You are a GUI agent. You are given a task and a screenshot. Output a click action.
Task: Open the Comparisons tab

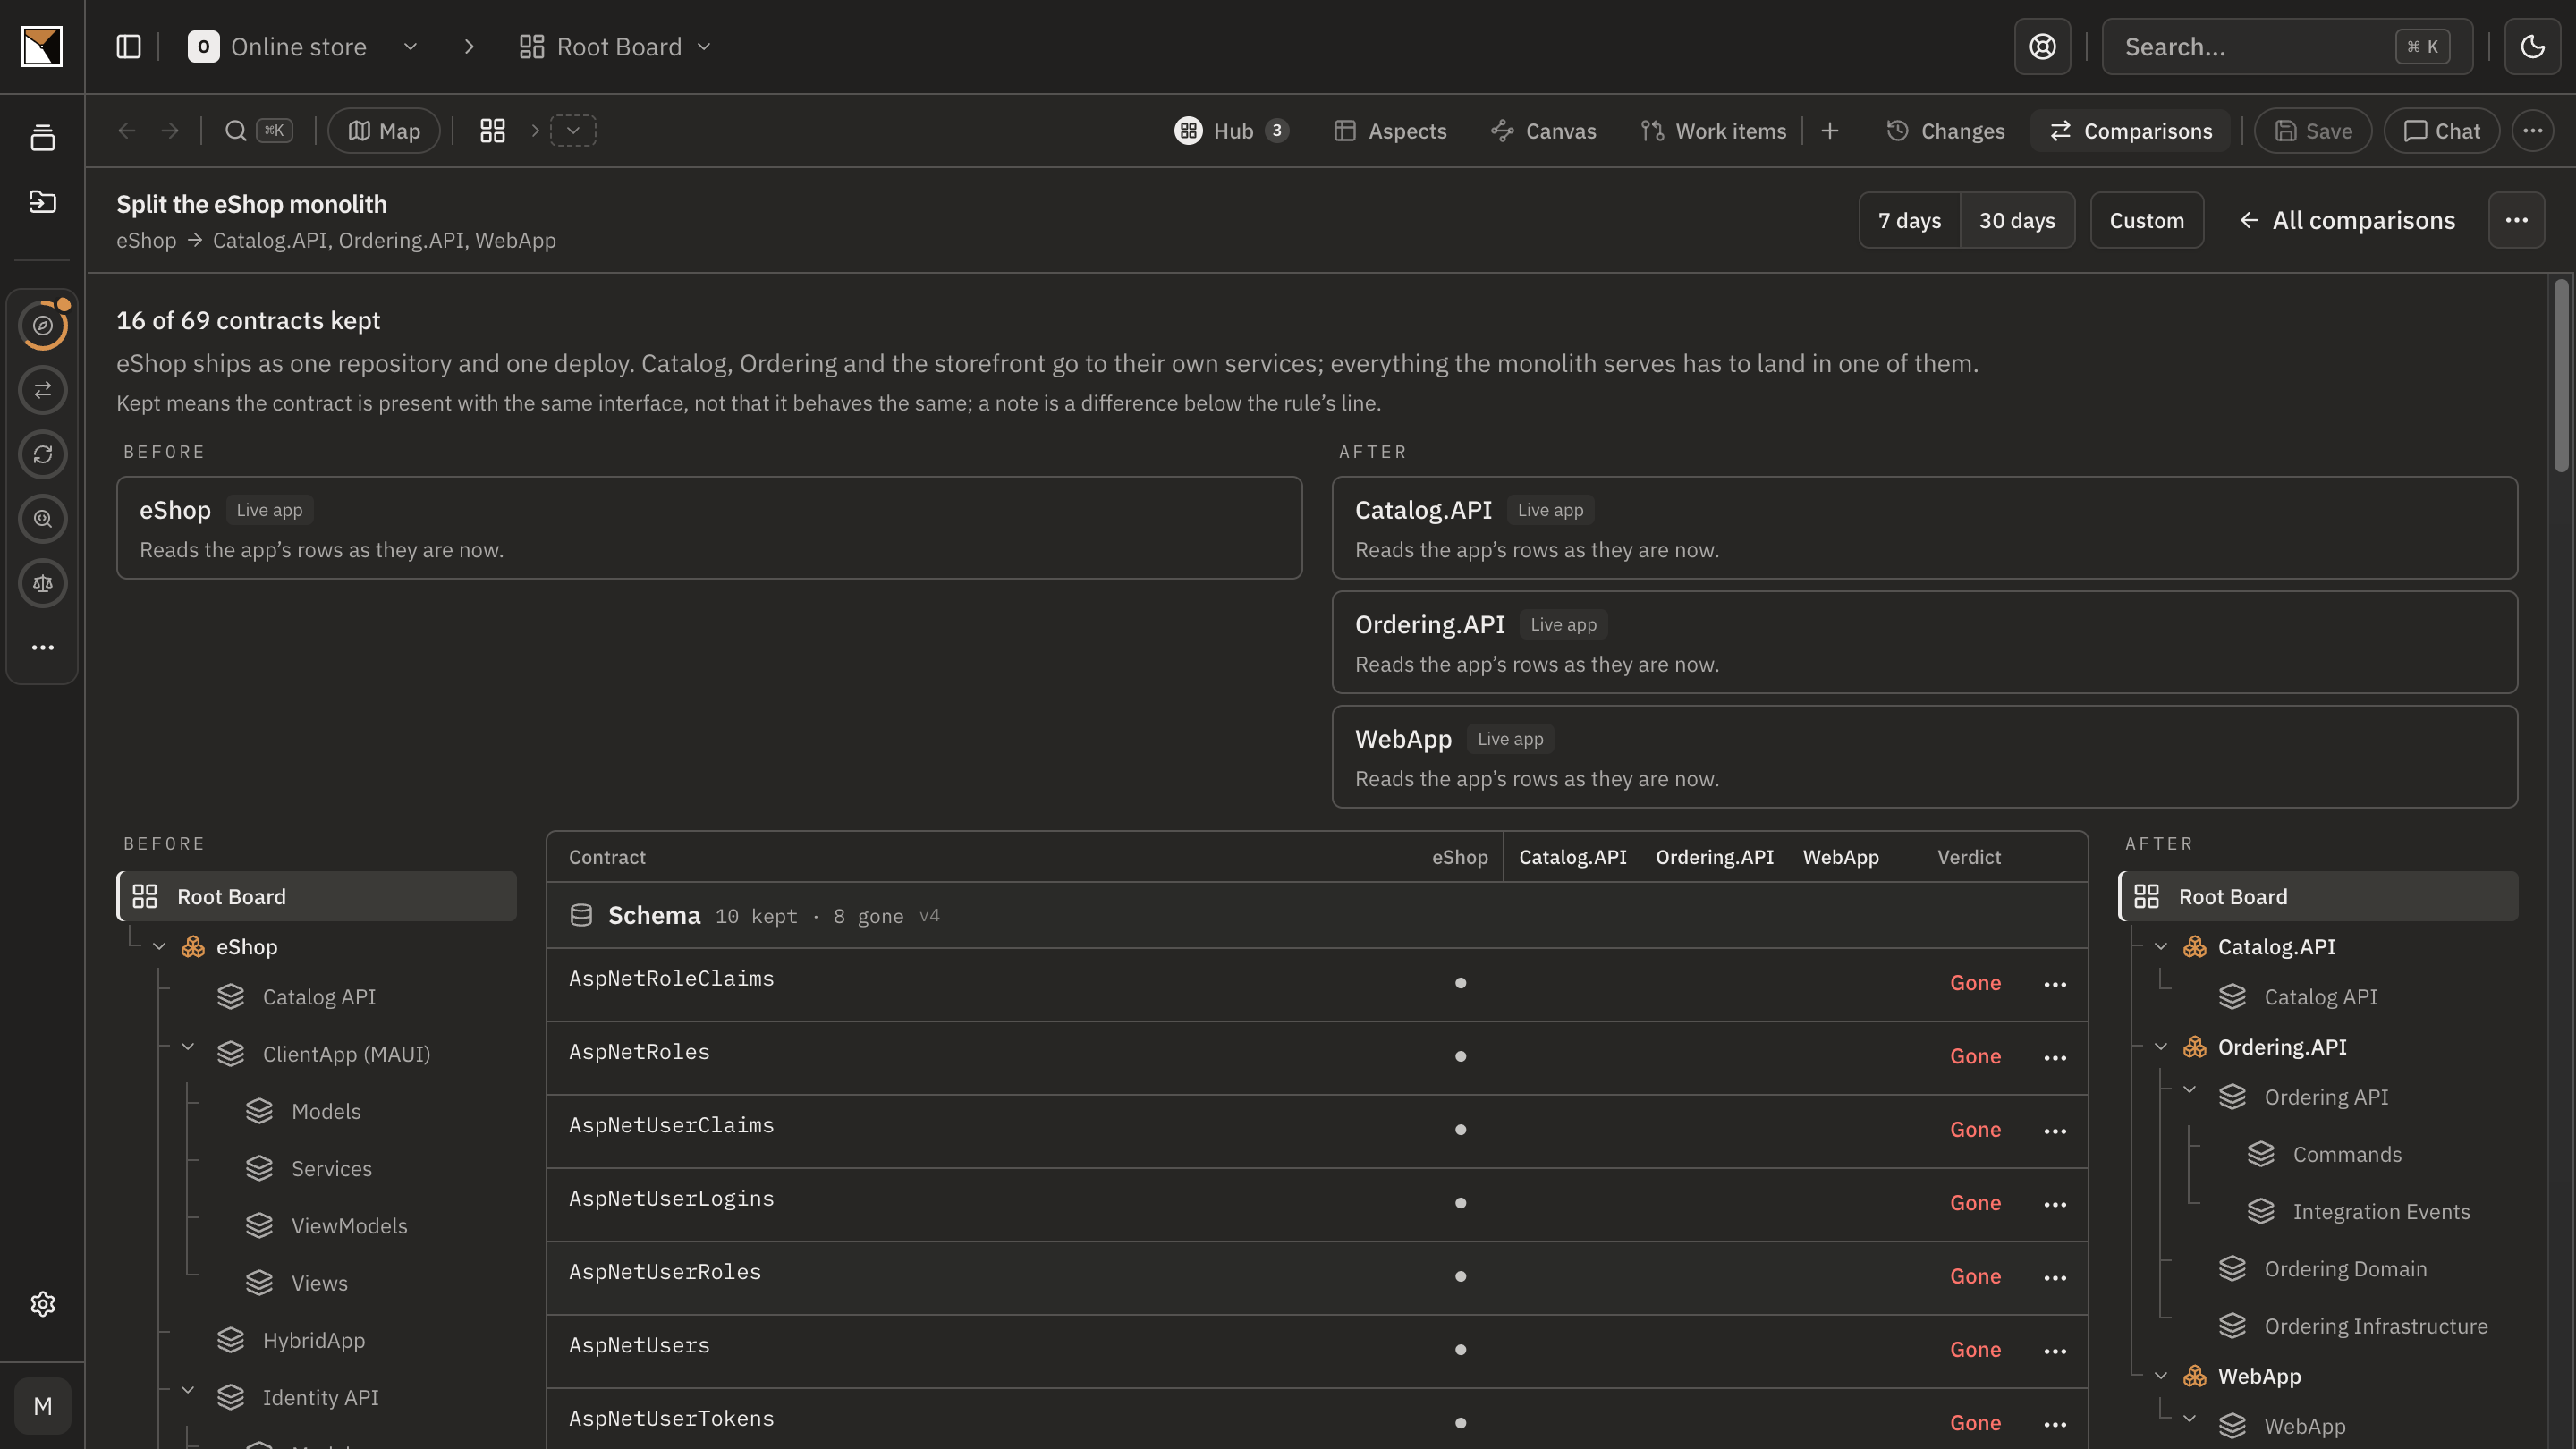click(2130, 131)
